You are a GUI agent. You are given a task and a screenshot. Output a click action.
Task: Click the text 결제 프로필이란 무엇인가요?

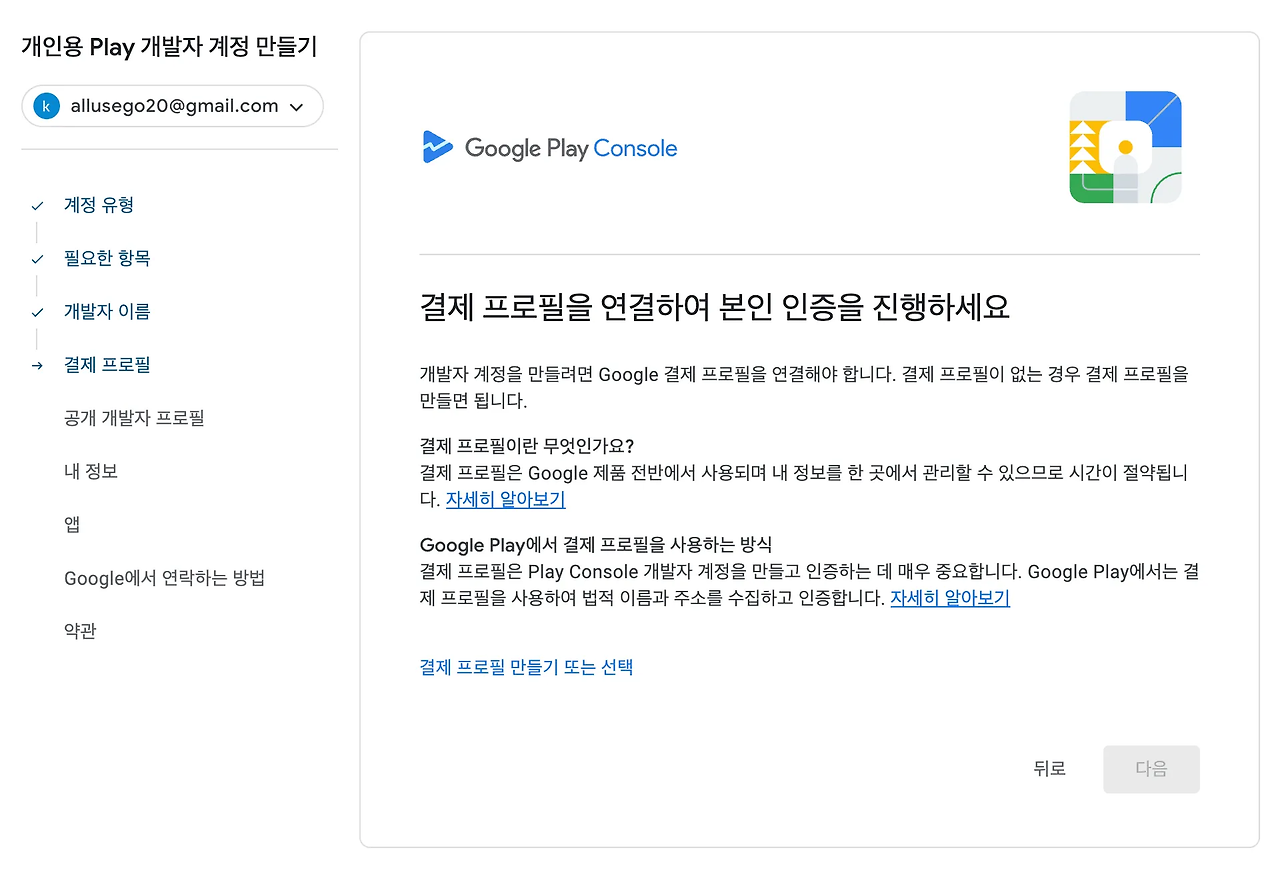[x=527, y=445]
